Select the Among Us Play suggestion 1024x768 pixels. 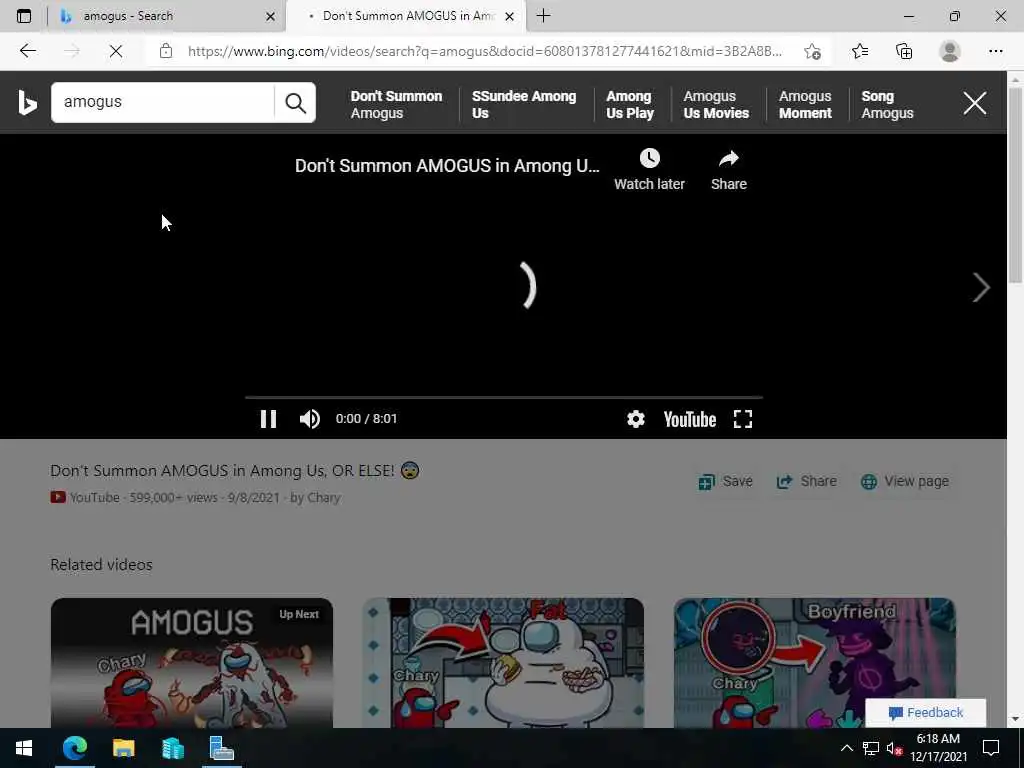630,104
